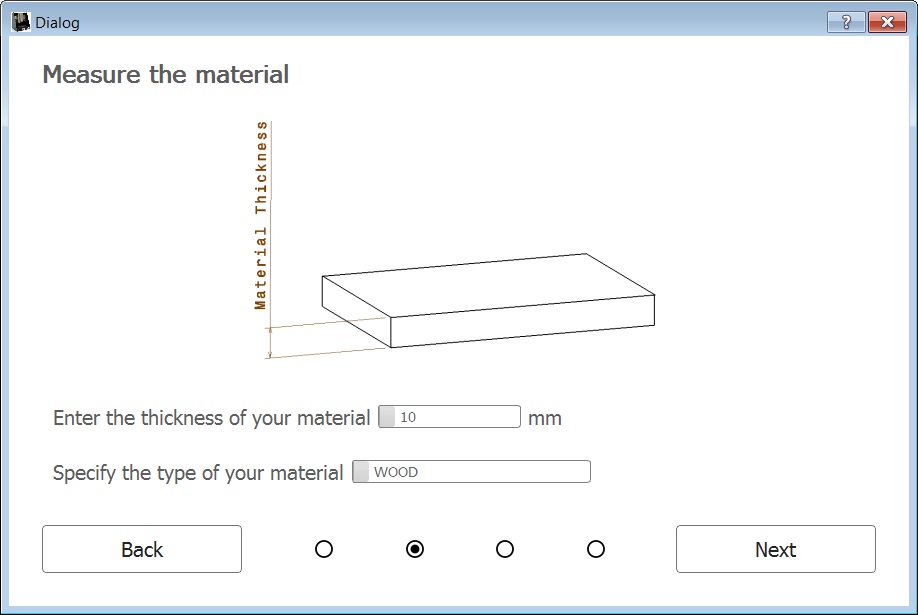Select the third step radio button
The image size is (918, 615).
point(505,549)
